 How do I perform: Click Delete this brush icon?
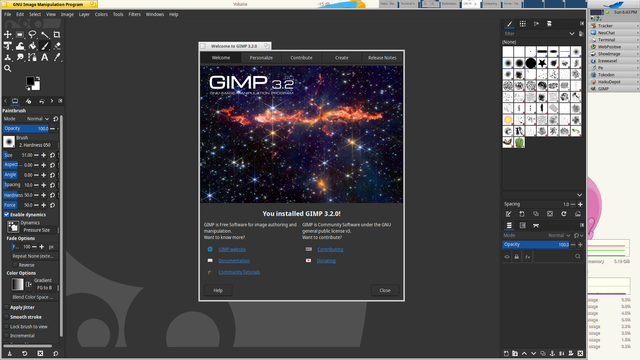tap(550, 214)
